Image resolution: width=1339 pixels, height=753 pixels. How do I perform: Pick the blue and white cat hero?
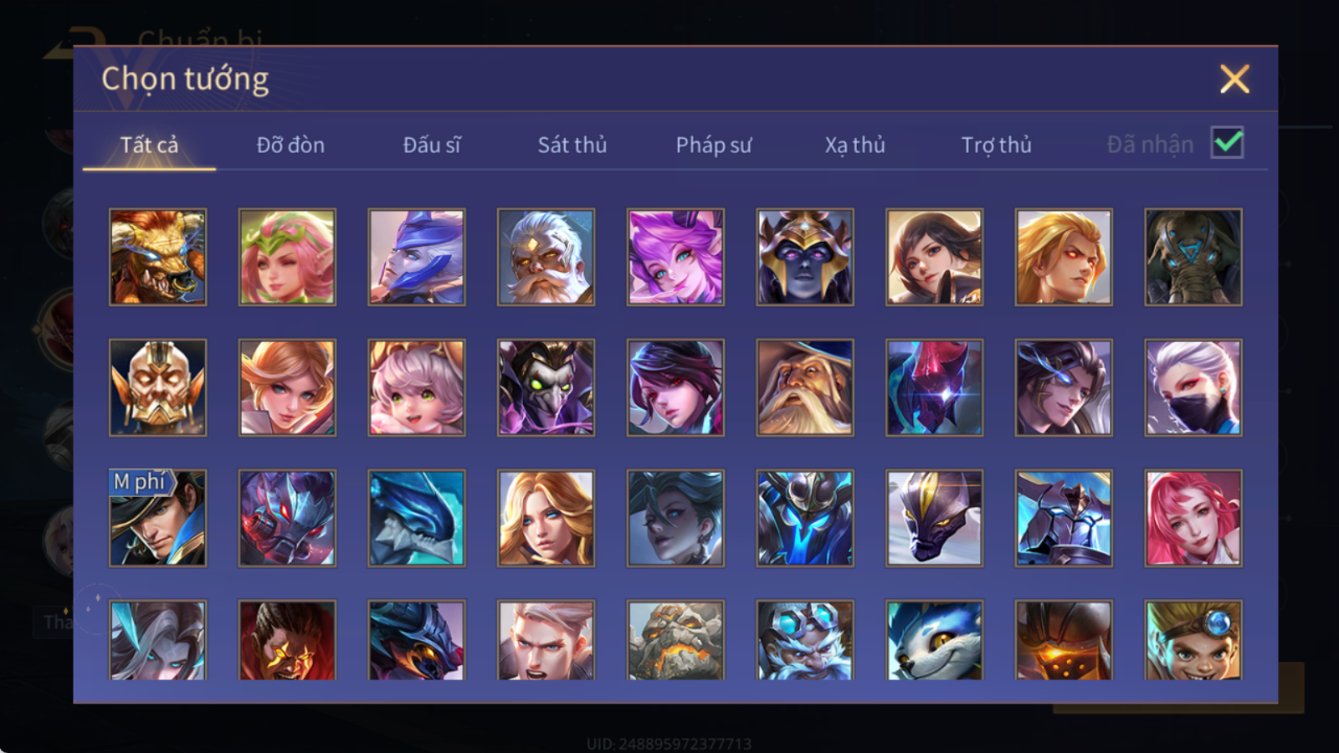tap(935, 640)
